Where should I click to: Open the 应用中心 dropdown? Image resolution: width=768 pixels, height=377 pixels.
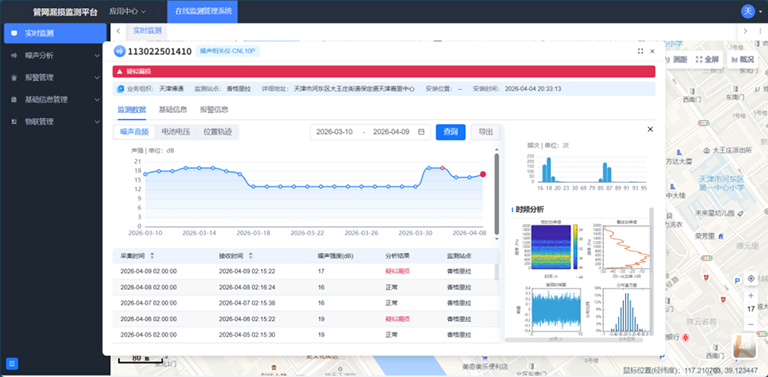(x=127, y=11)
